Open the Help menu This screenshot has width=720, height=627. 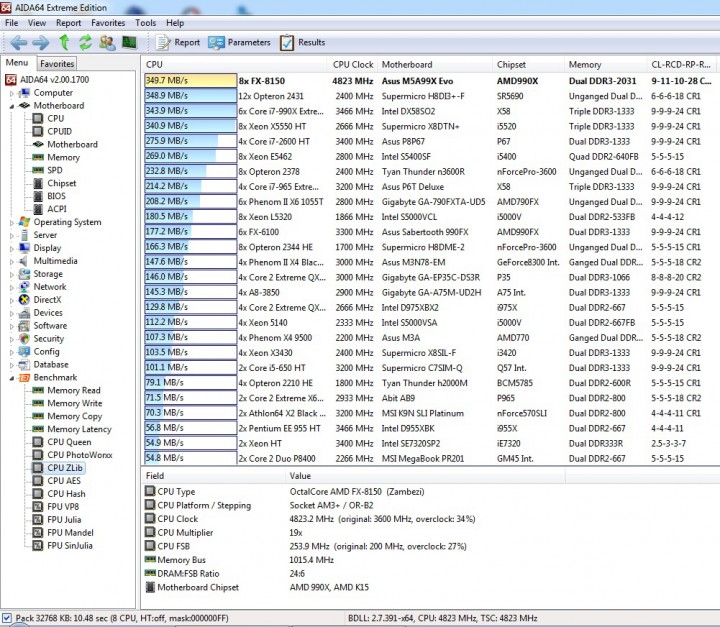[175, 23]
